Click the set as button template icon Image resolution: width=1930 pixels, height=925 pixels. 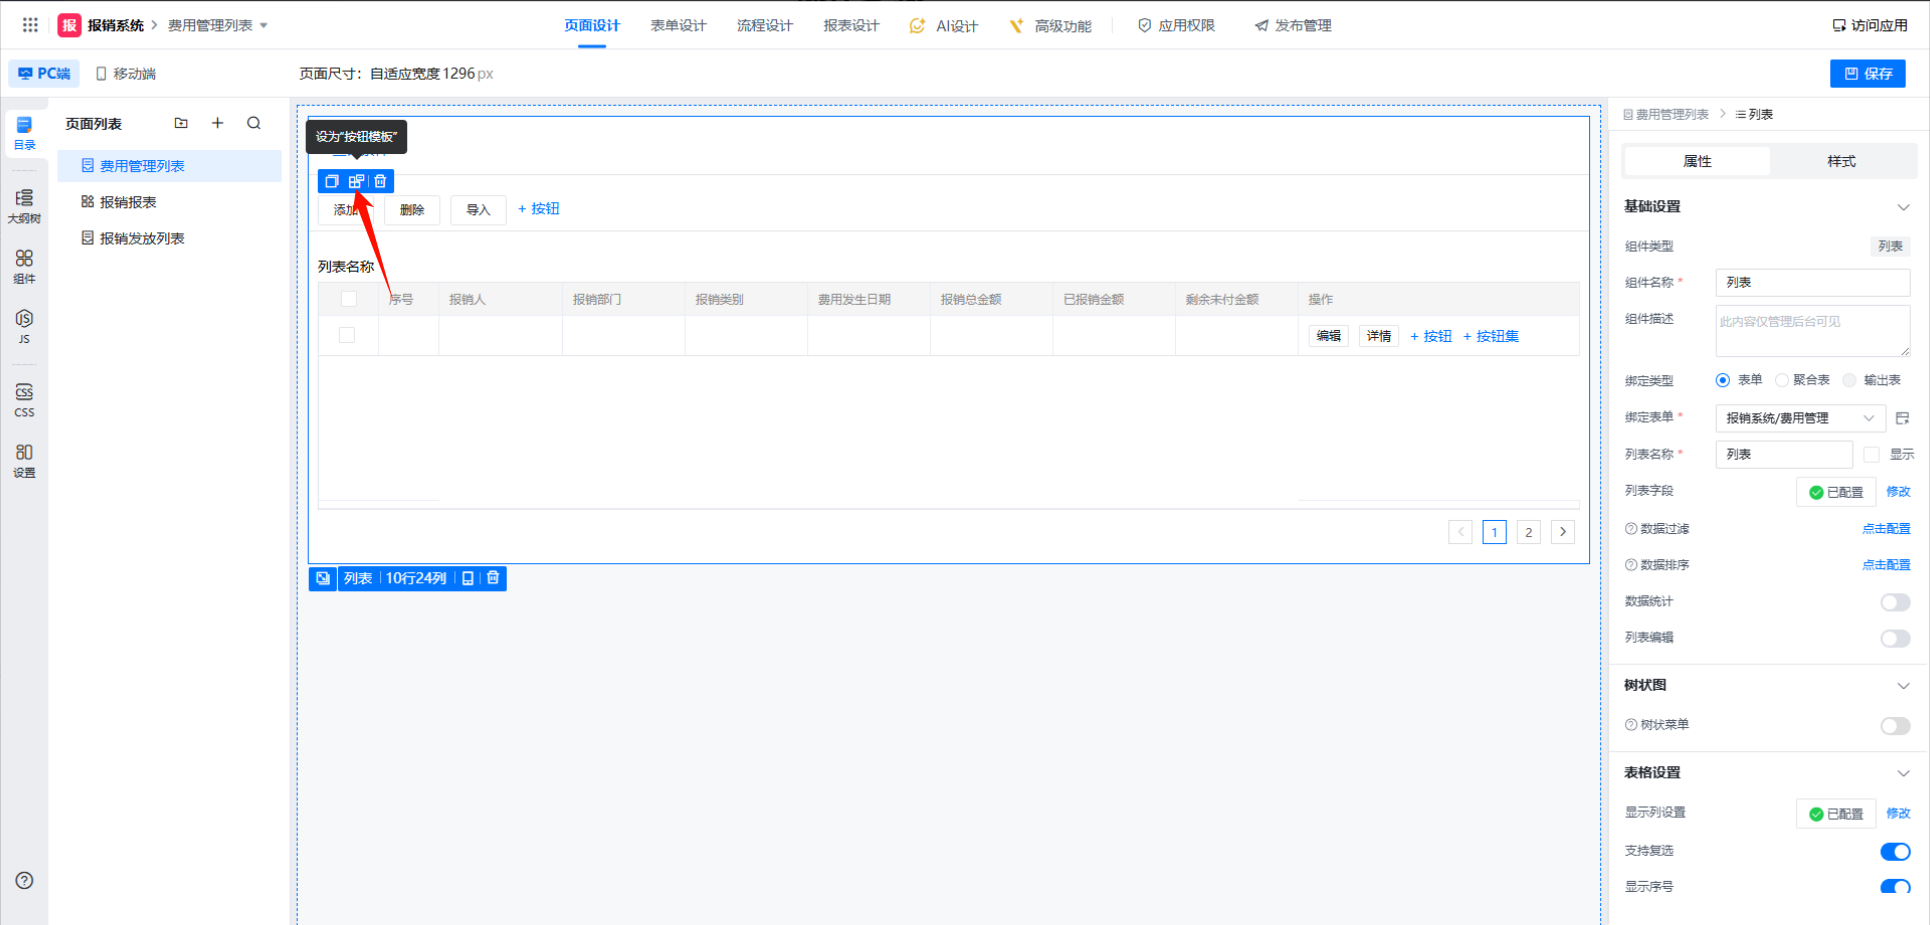point(356,181)
